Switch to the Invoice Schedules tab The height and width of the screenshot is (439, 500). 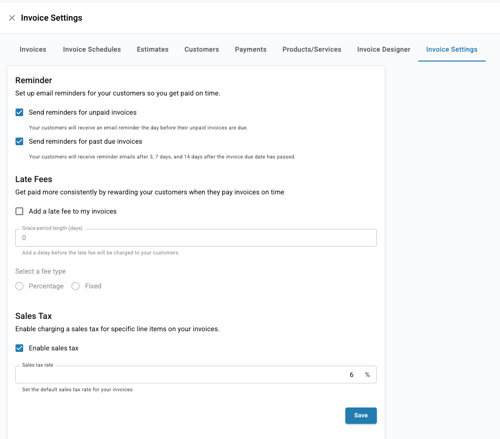[x=92, y=49]
